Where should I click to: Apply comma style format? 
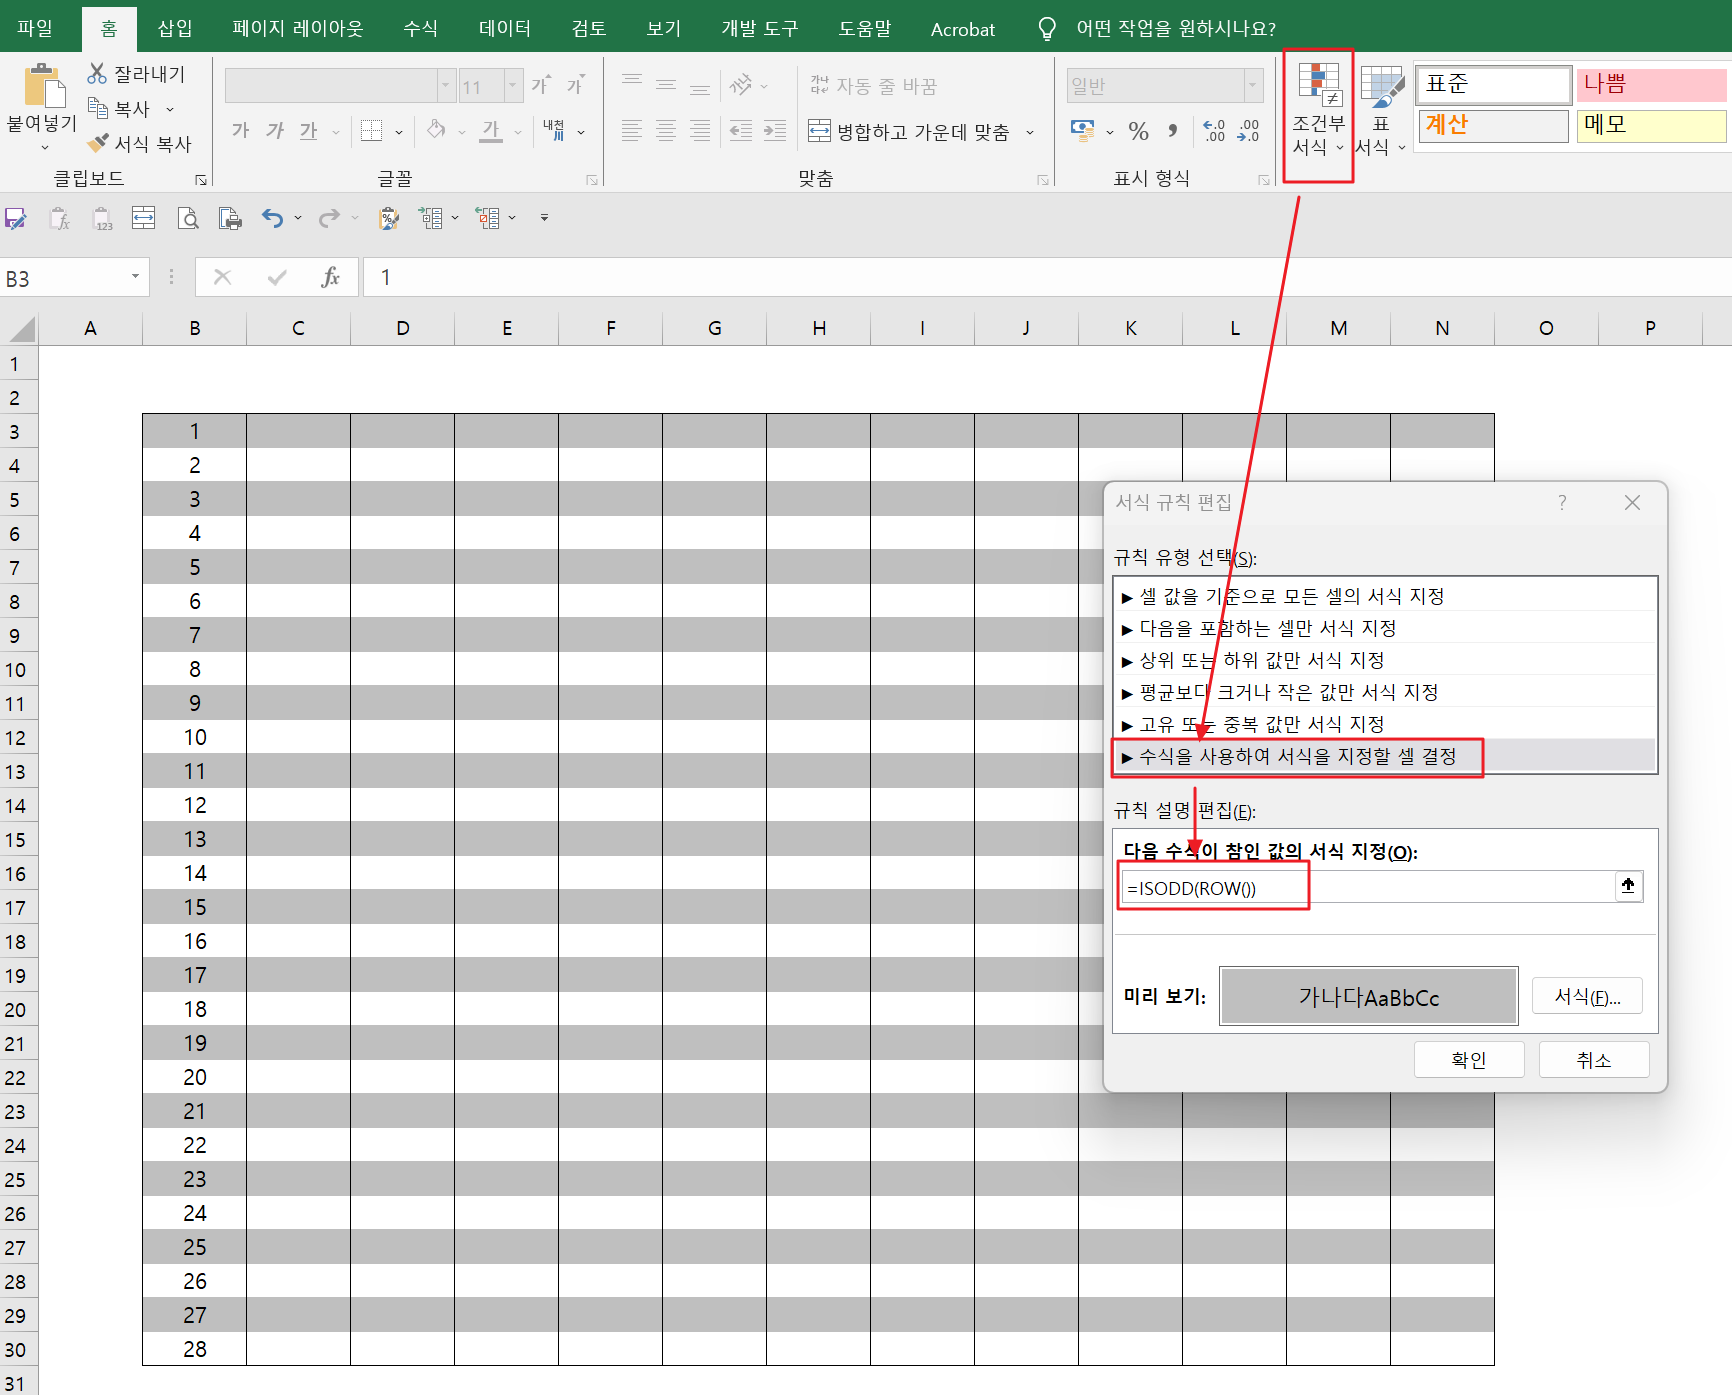point(1172,130)
